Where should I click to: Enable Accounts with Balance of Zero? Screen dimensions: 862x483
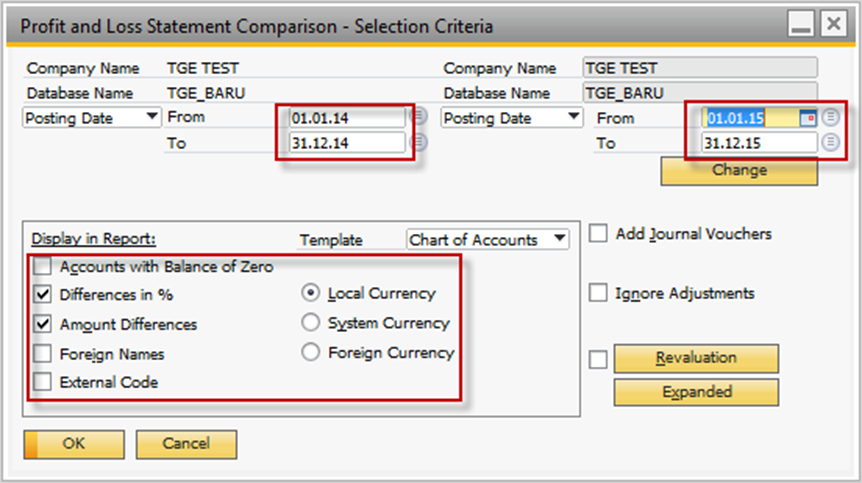click(x=42, y=267)
